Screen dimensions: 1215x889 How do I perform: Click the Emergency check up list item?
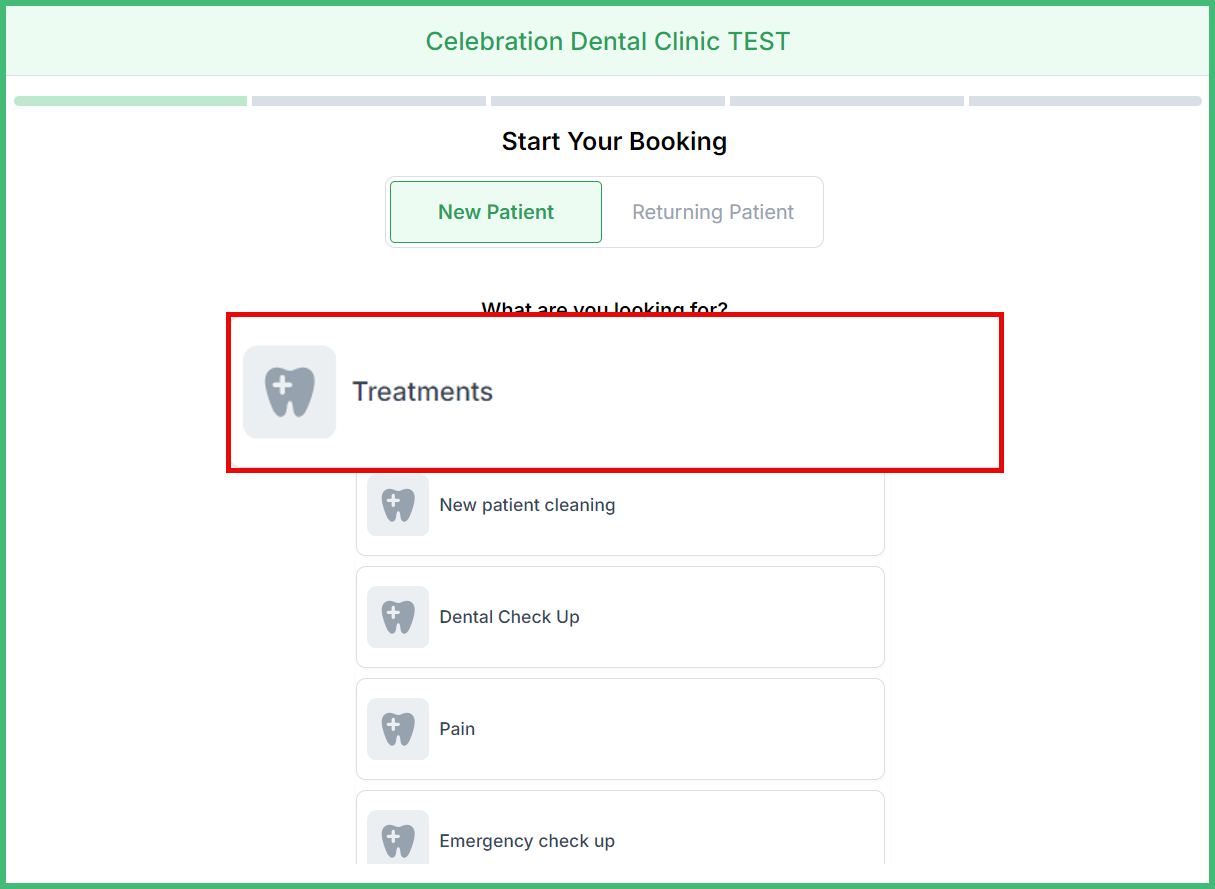point(620,840)
